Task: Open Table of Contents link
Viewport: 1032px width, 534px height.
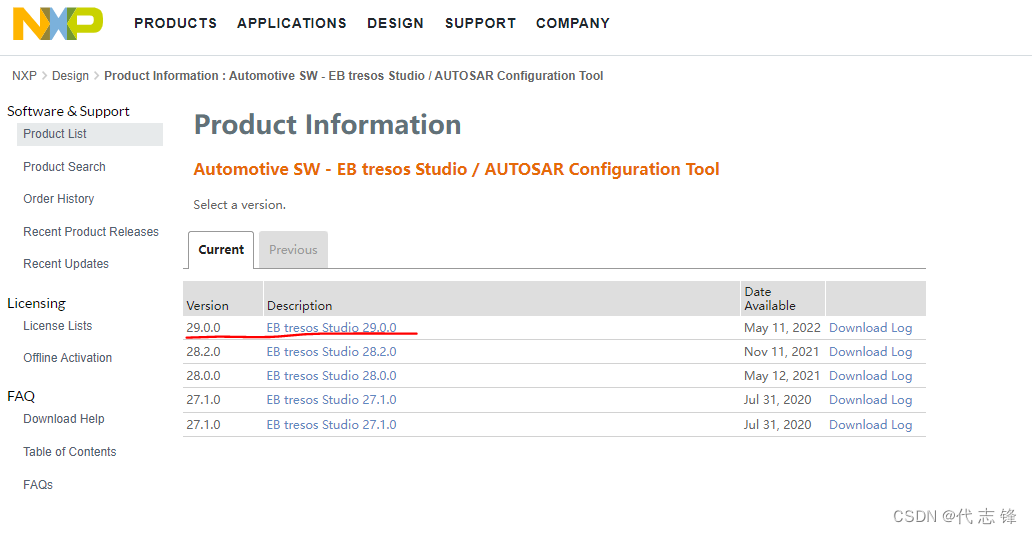Action: point(70,452)
